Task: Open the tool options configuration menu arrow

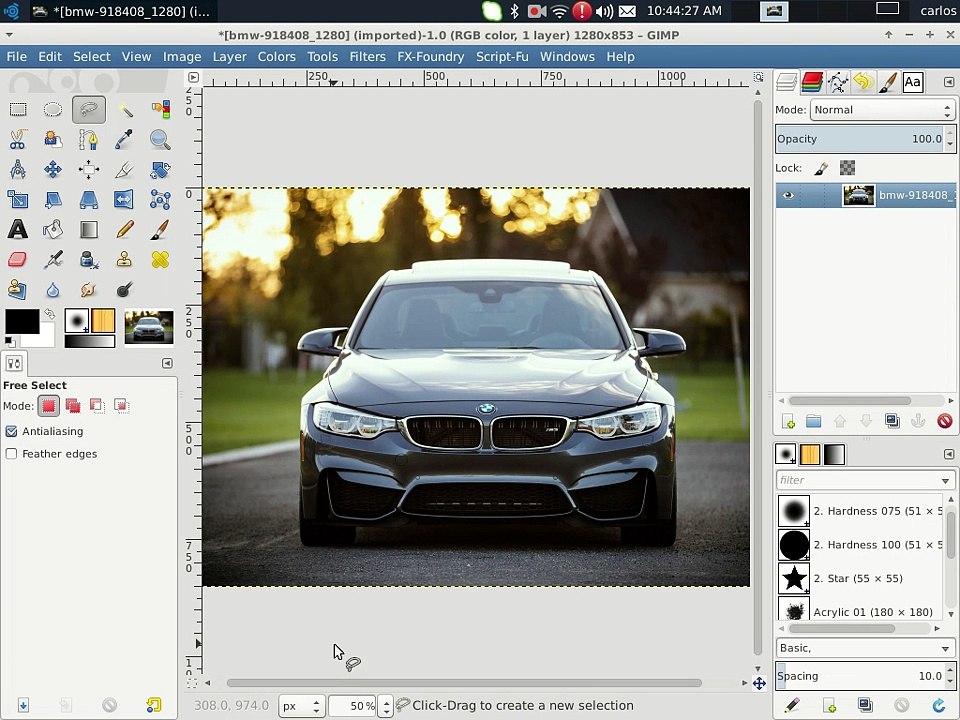Action: [x=167, y=364]
